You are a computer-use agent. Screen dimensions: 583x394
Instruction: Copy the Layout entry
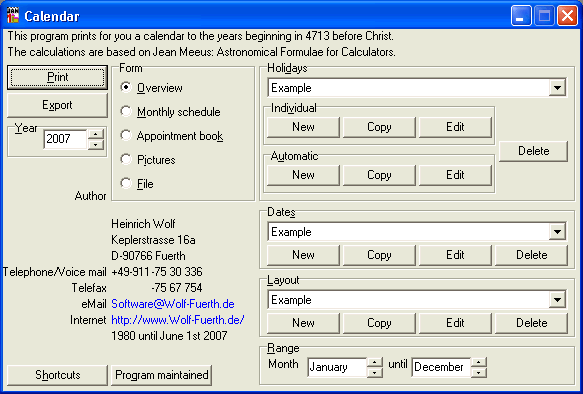click(379, 323)
